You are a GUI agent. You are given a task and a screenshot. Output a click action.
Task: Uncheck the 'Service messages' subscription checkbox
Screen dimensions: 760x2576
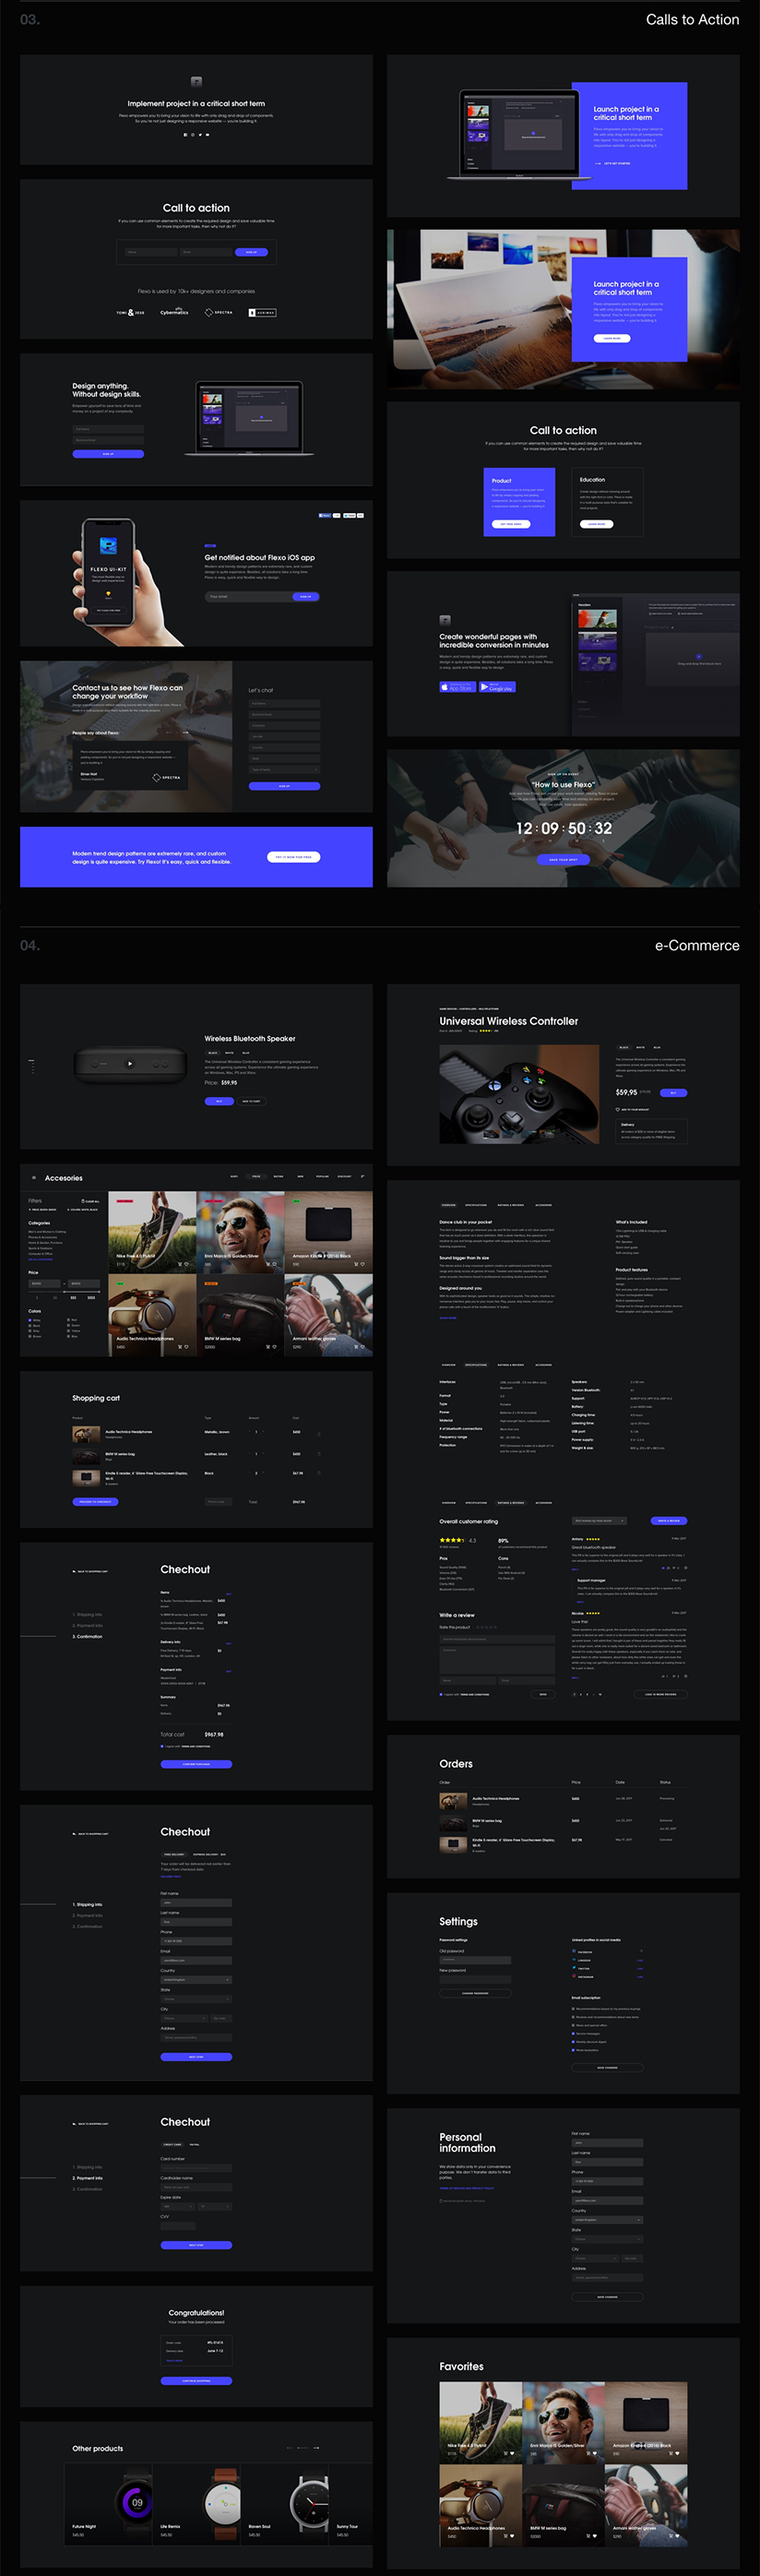[x=574, y=2033]
